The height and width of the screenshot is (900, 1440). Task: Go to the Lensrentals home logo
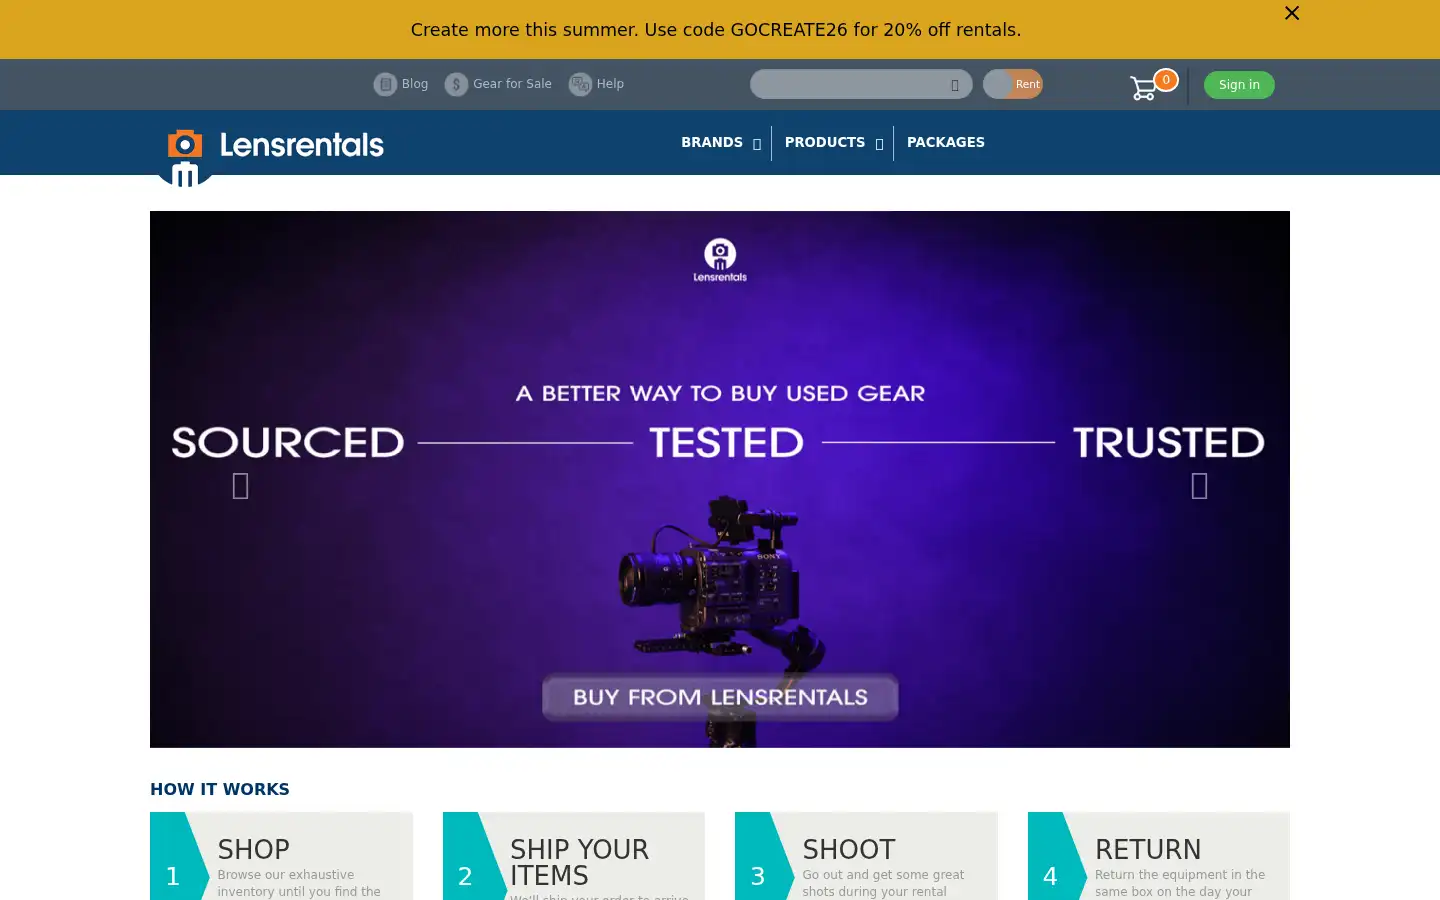[x=271, y=155]
